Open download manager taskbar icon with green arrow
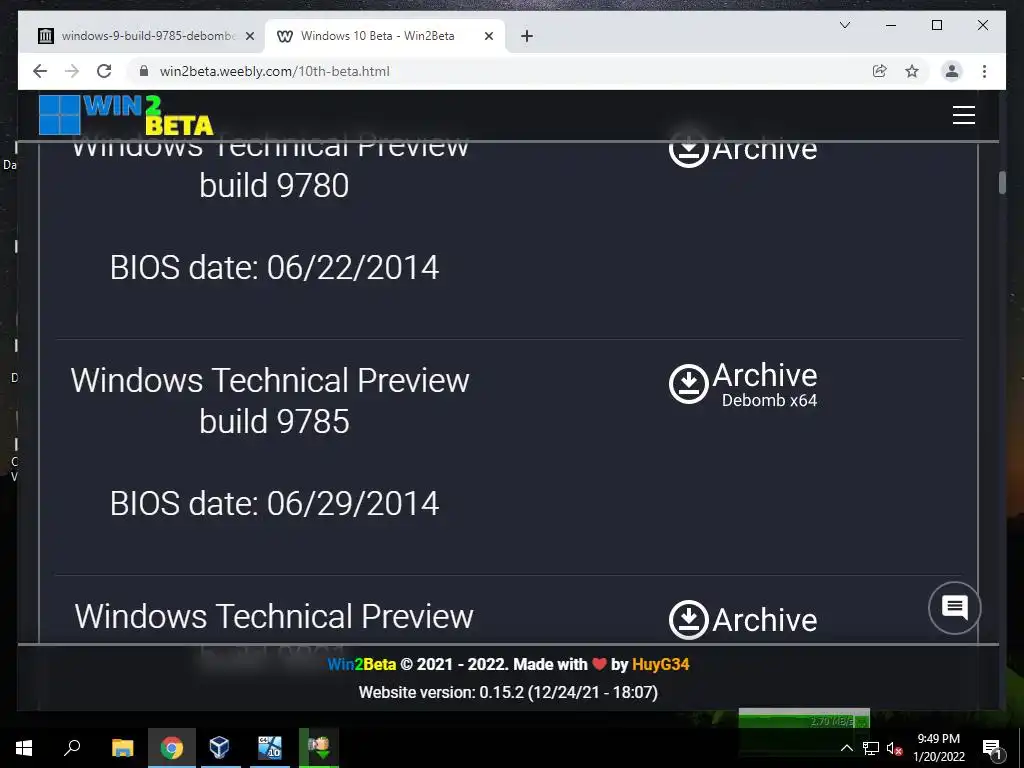 pyautogui.click(x=319, y=748)
